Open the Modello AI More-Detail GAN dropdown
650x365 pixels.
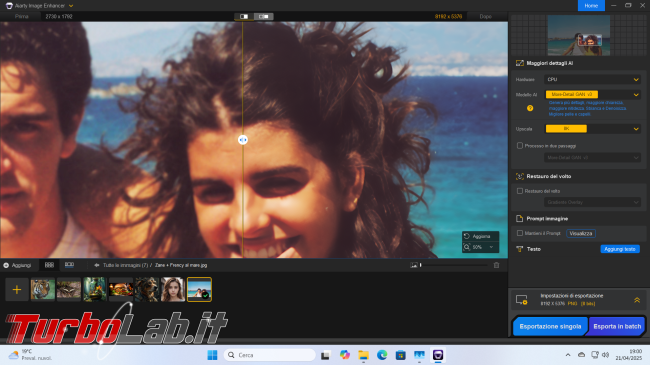pyautogui.click(x=593, y=95)
